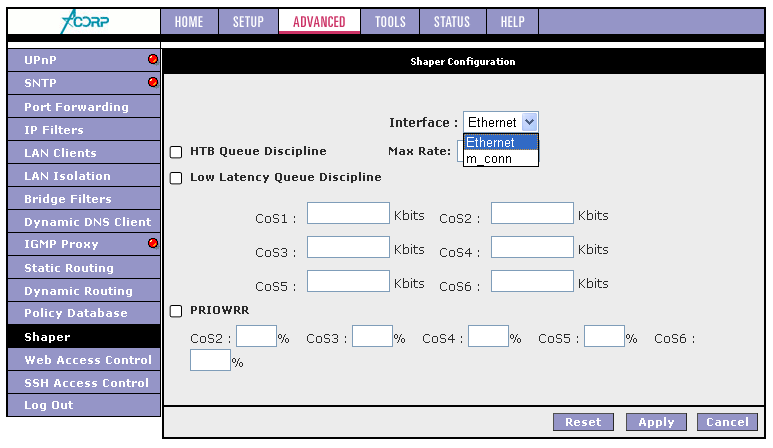Click the CoS1 Kbits input field
The height and width of the screenshot is (448, 773).
[x=348, y=213]
